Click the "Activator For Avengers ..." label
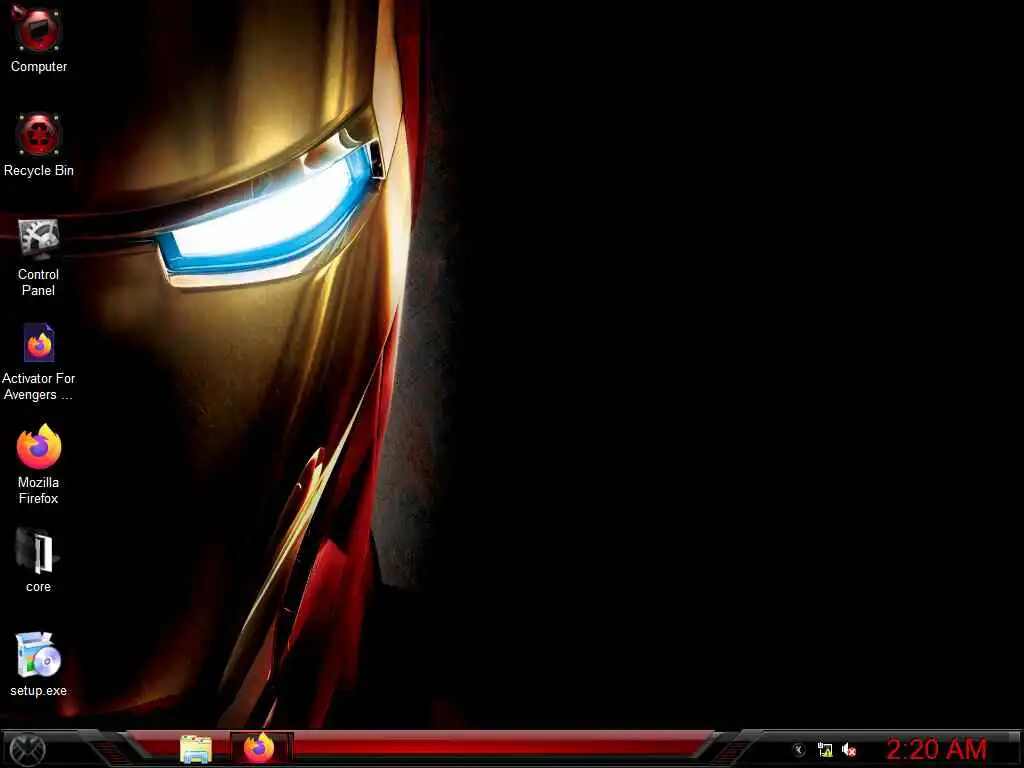 coord(39,387)
